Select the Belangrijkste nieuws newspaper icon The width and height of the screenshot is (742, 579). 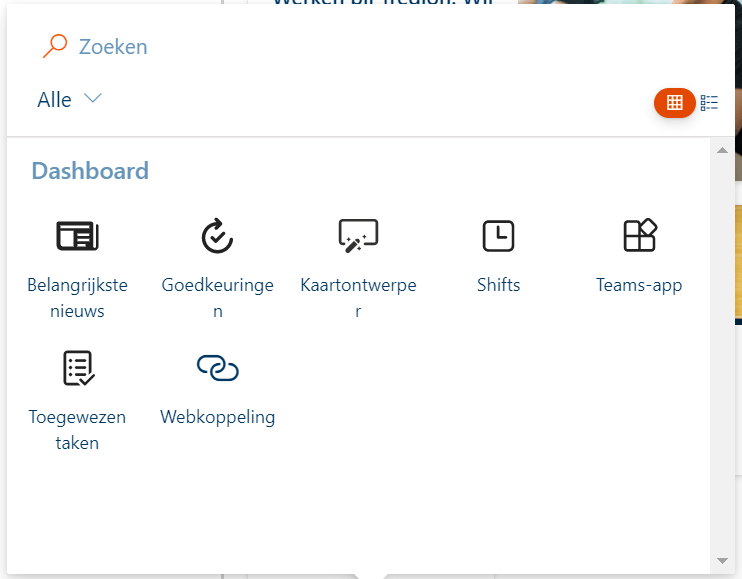(x=77, y=236)
